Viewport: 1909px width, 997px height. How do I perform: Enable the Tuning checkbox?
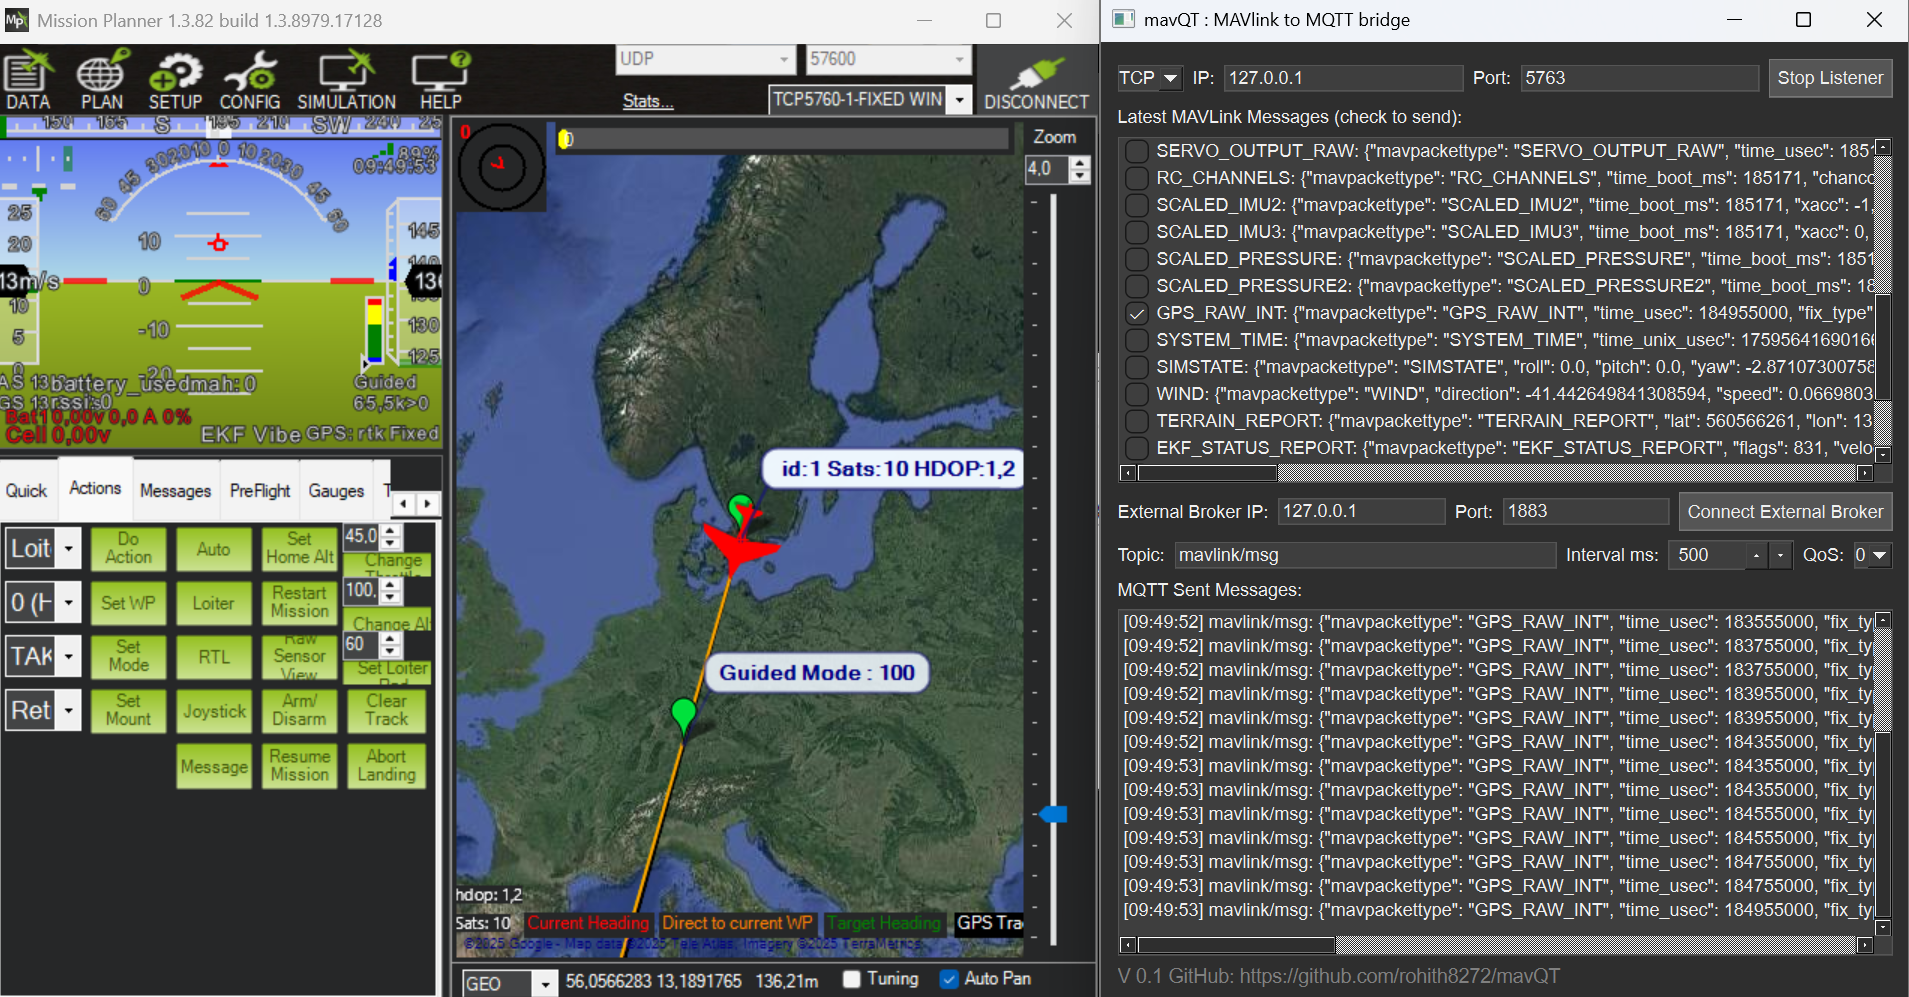852,979
